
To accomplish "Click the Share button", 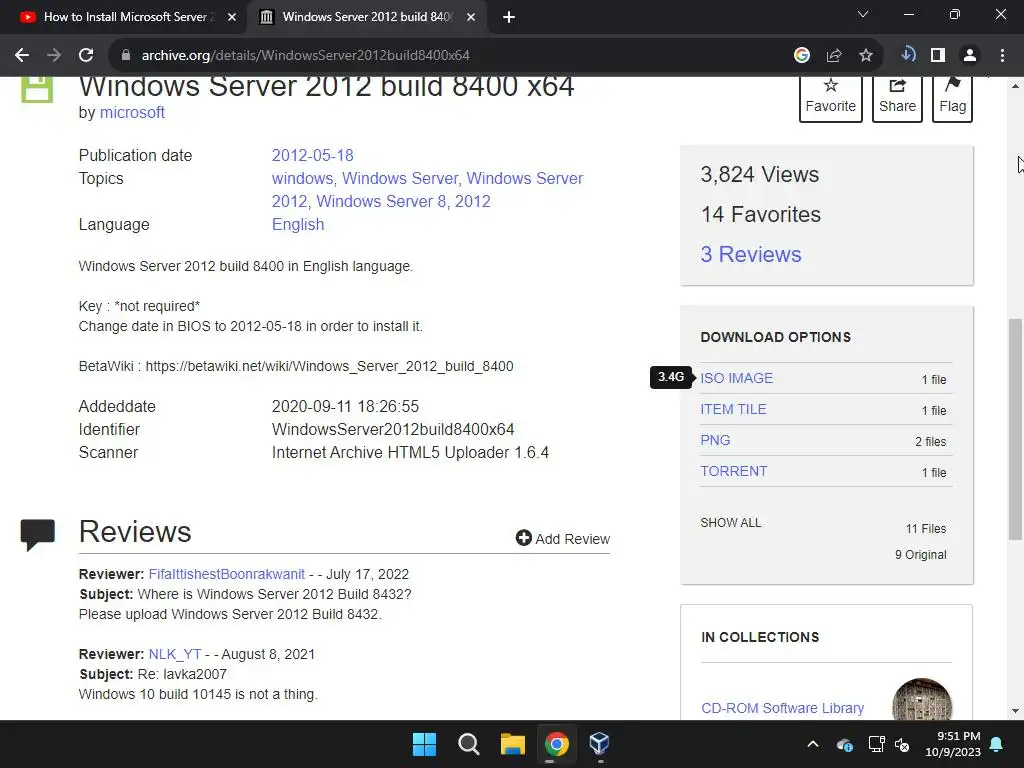I will point(897,97).
